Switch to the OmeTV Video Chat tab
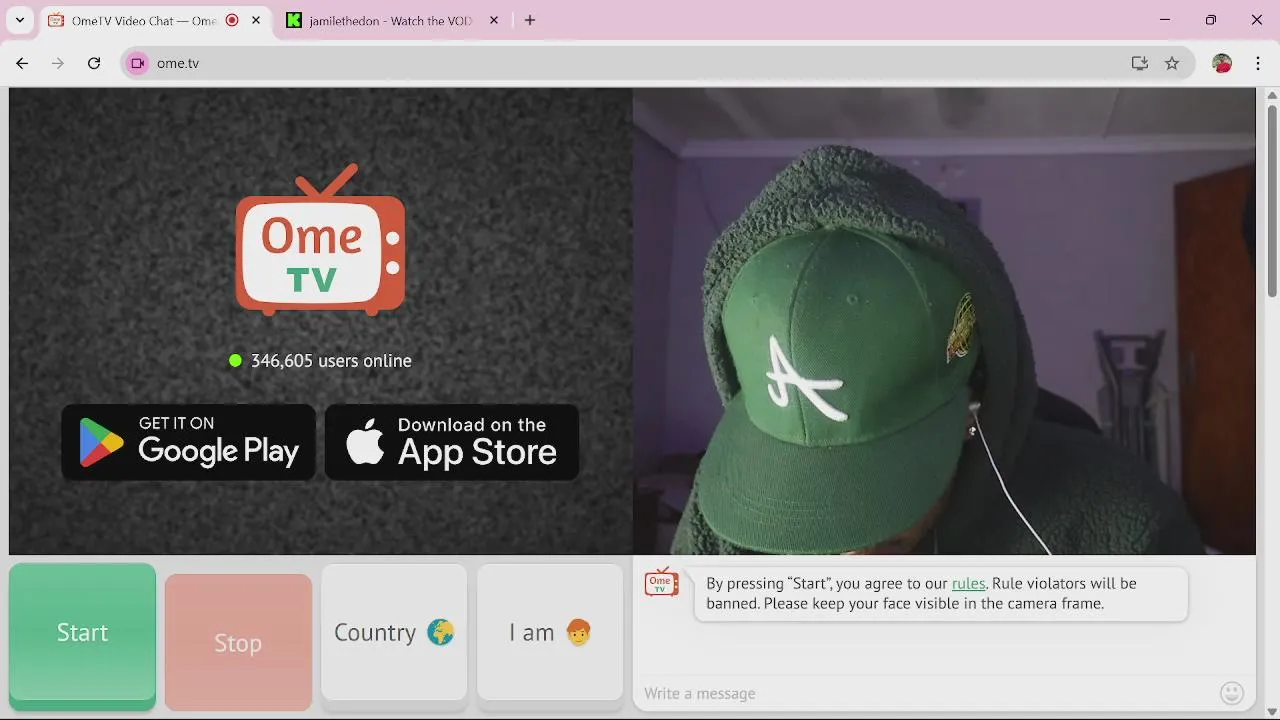The width and height of the screenshot is (1280, 720). [x=157, y=20]
